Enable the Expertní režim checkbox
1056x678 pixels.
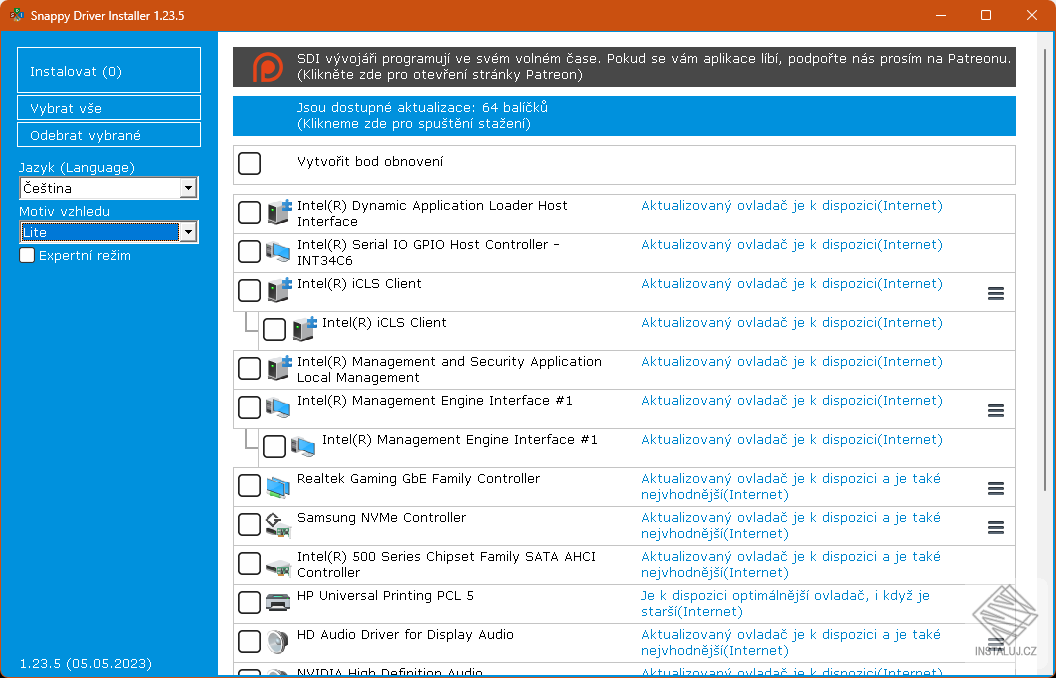(27, 255)
